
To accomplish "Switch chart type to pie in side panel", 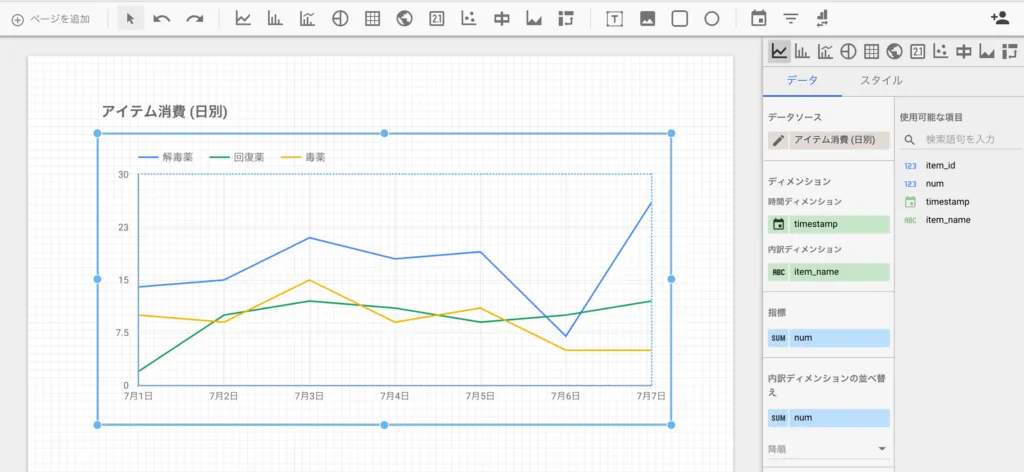I will click(x=848, y=52).
